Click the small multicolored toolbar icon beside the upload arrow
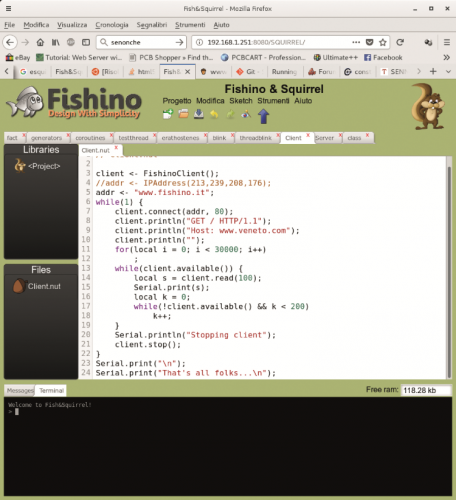The height and width of the screenshot is (500, 456). point(246,114)
